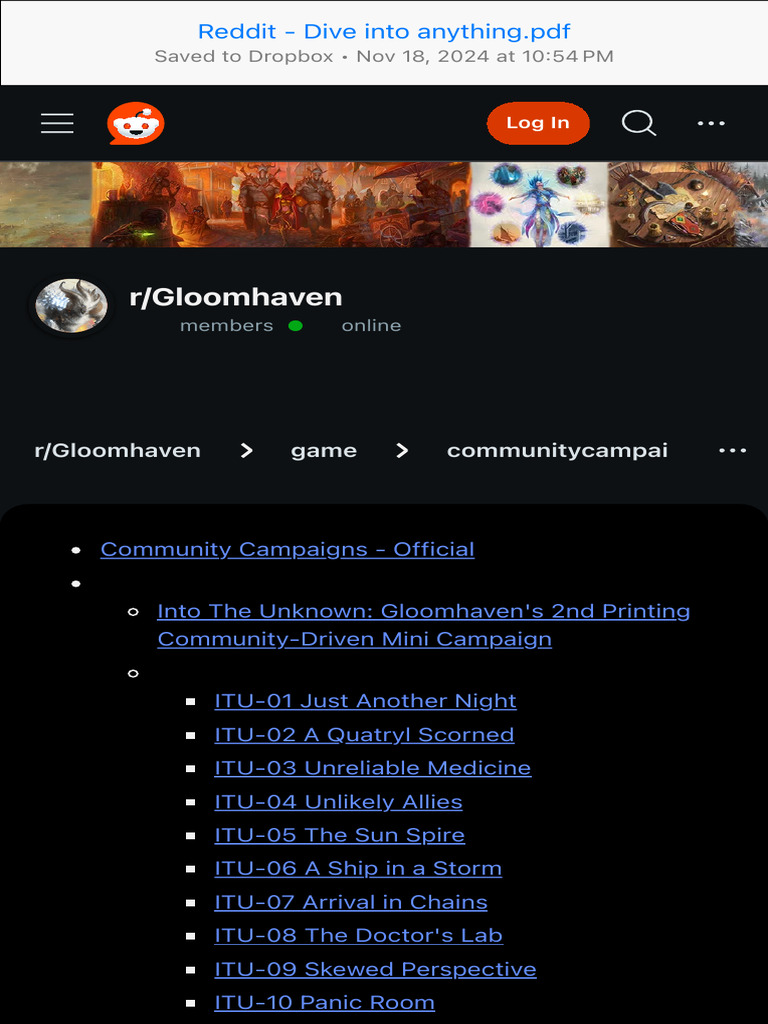This screenshot has width=768, height=1024.
Task: Click the Reddit Snoo logo
Action: (136, 123)
